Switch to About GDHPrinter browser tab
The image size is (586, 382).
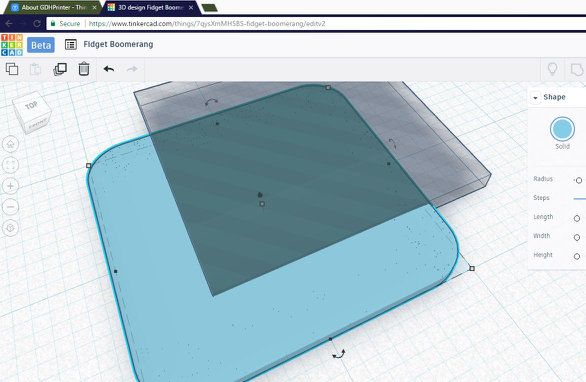(53, 7)
